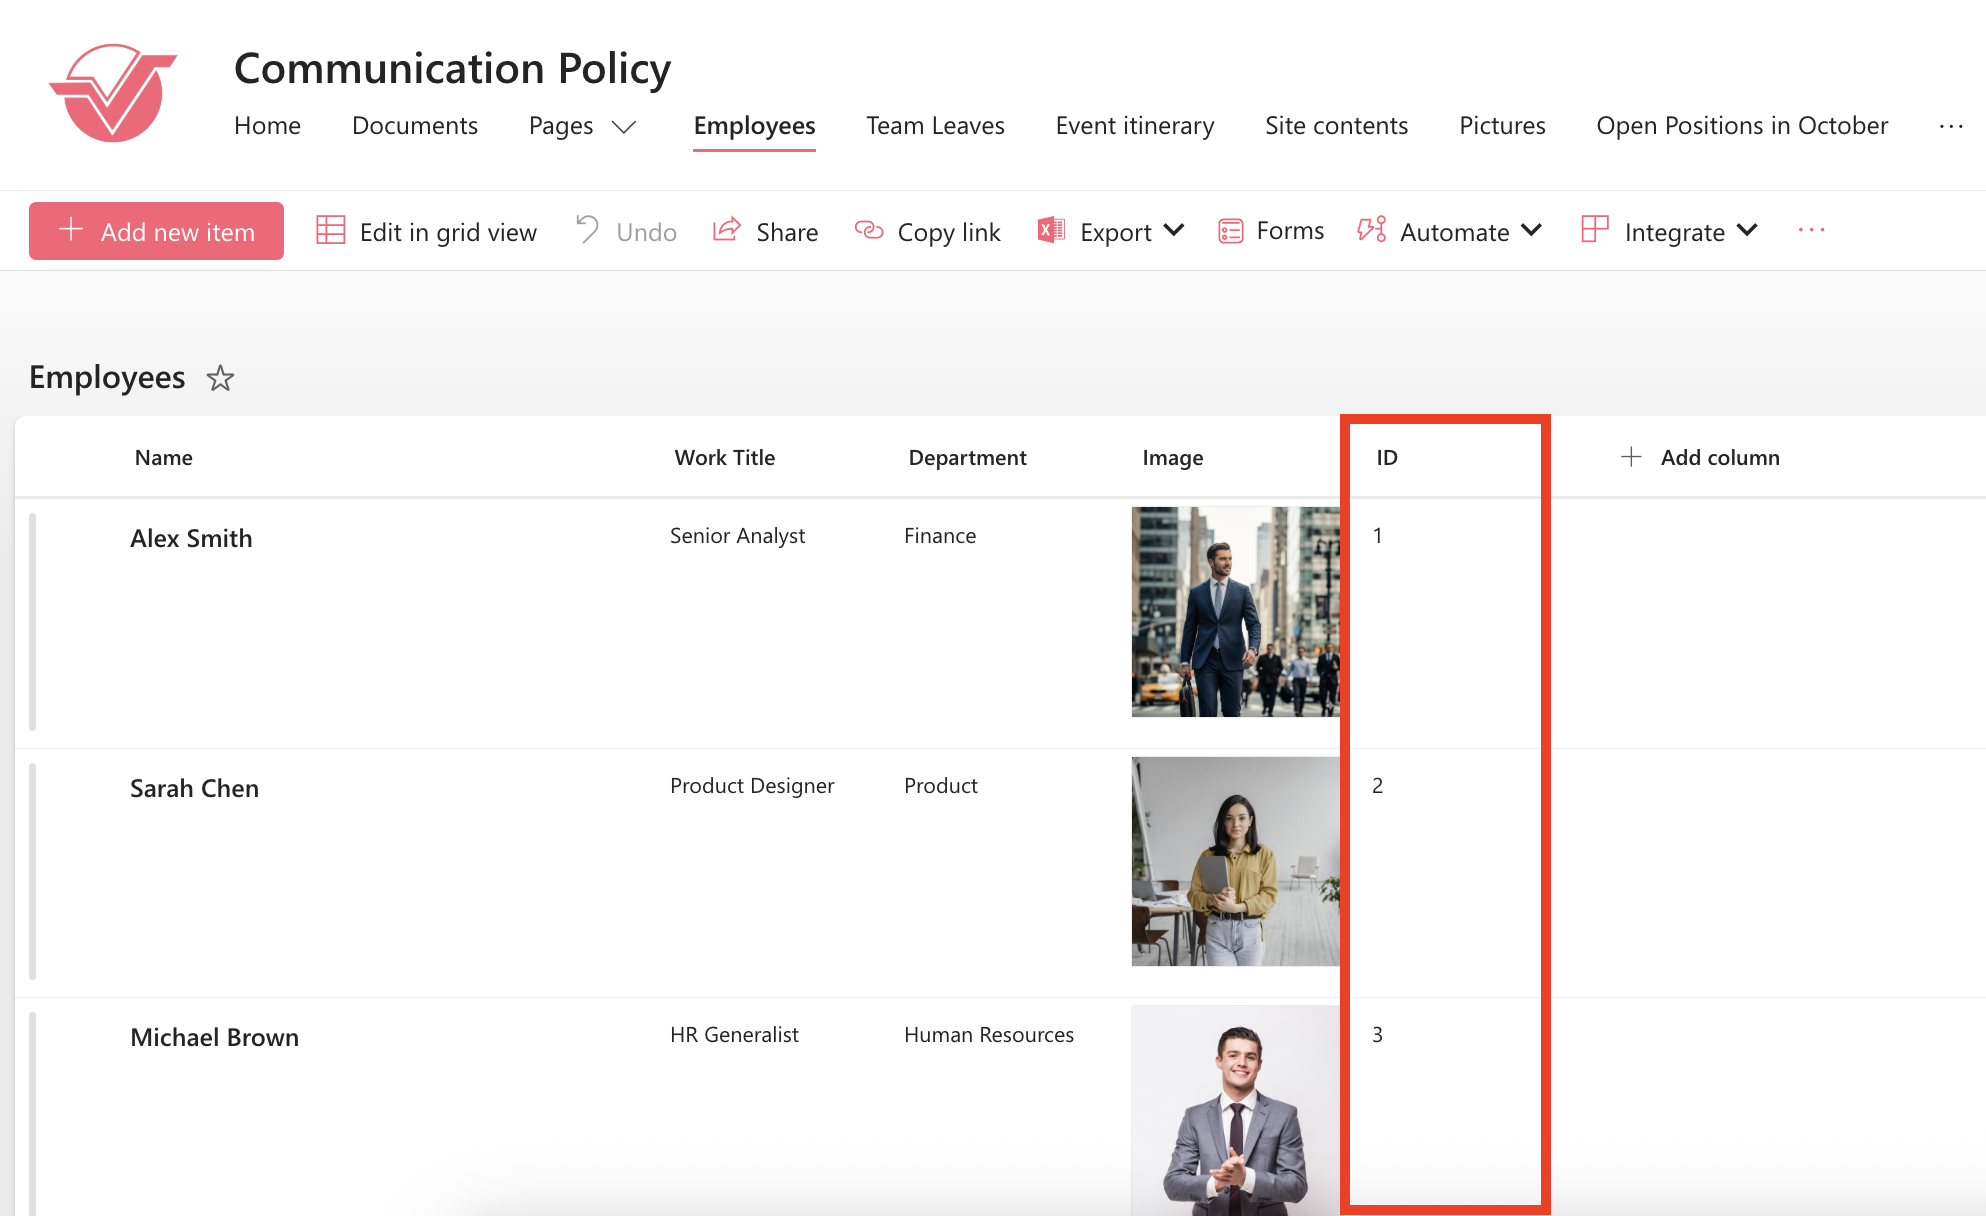This screenshot has height=1216, width=1986.
Task: Click the Add new item button
Action: click(157, 231)
